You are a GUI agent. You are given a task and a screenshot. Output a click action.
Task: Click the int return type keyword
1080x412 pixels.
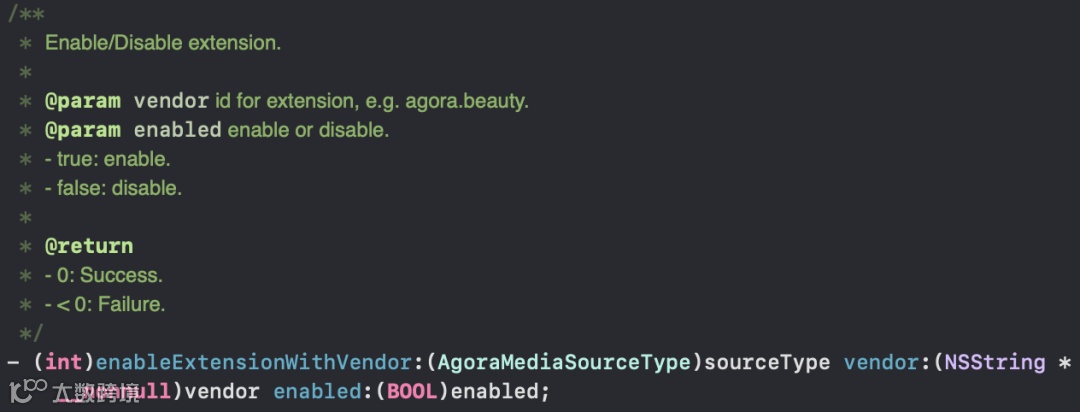point(64,361)
